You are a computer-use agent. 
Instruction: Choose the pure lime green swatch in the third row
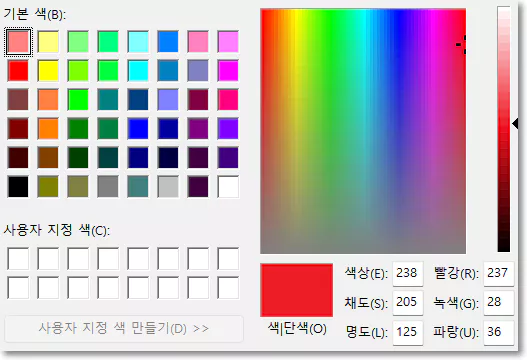(x=78, y=99)
